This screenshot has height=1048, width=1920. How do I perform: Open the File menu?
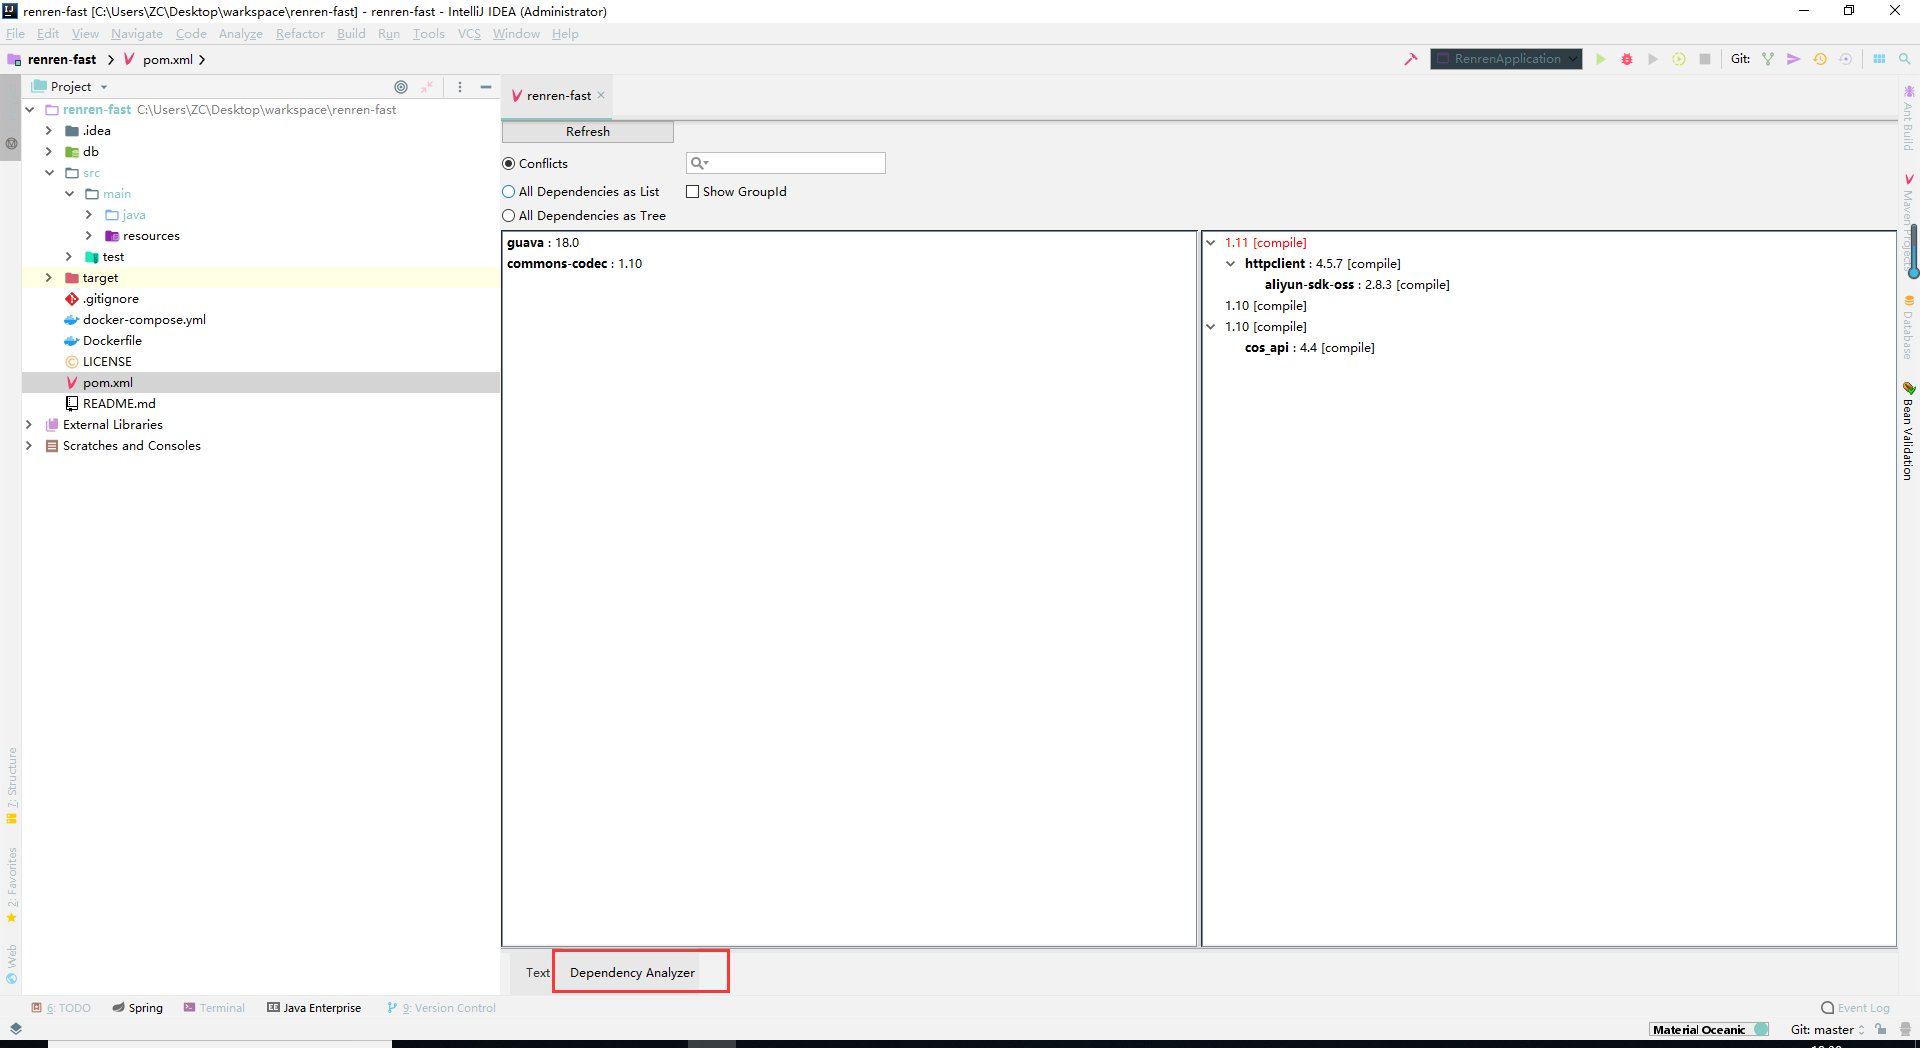point(15,34)
